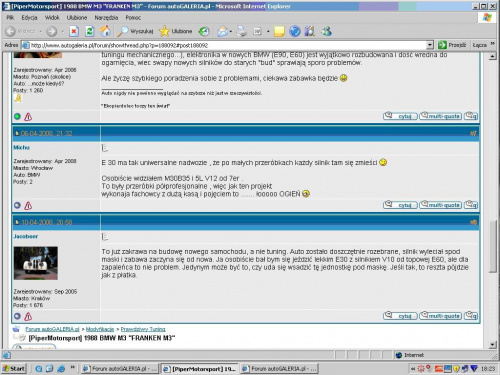This screenshot has height=375, width=500.
Task: Open the History toolbar icon
Action: point(204,32)
